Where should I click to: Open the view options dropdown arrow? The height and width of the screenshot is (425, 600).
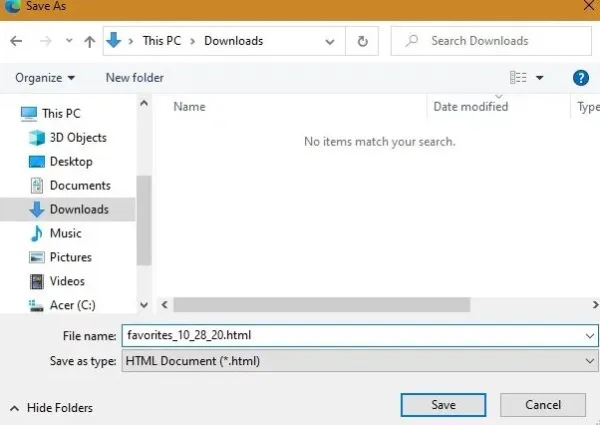click(540, 78)
